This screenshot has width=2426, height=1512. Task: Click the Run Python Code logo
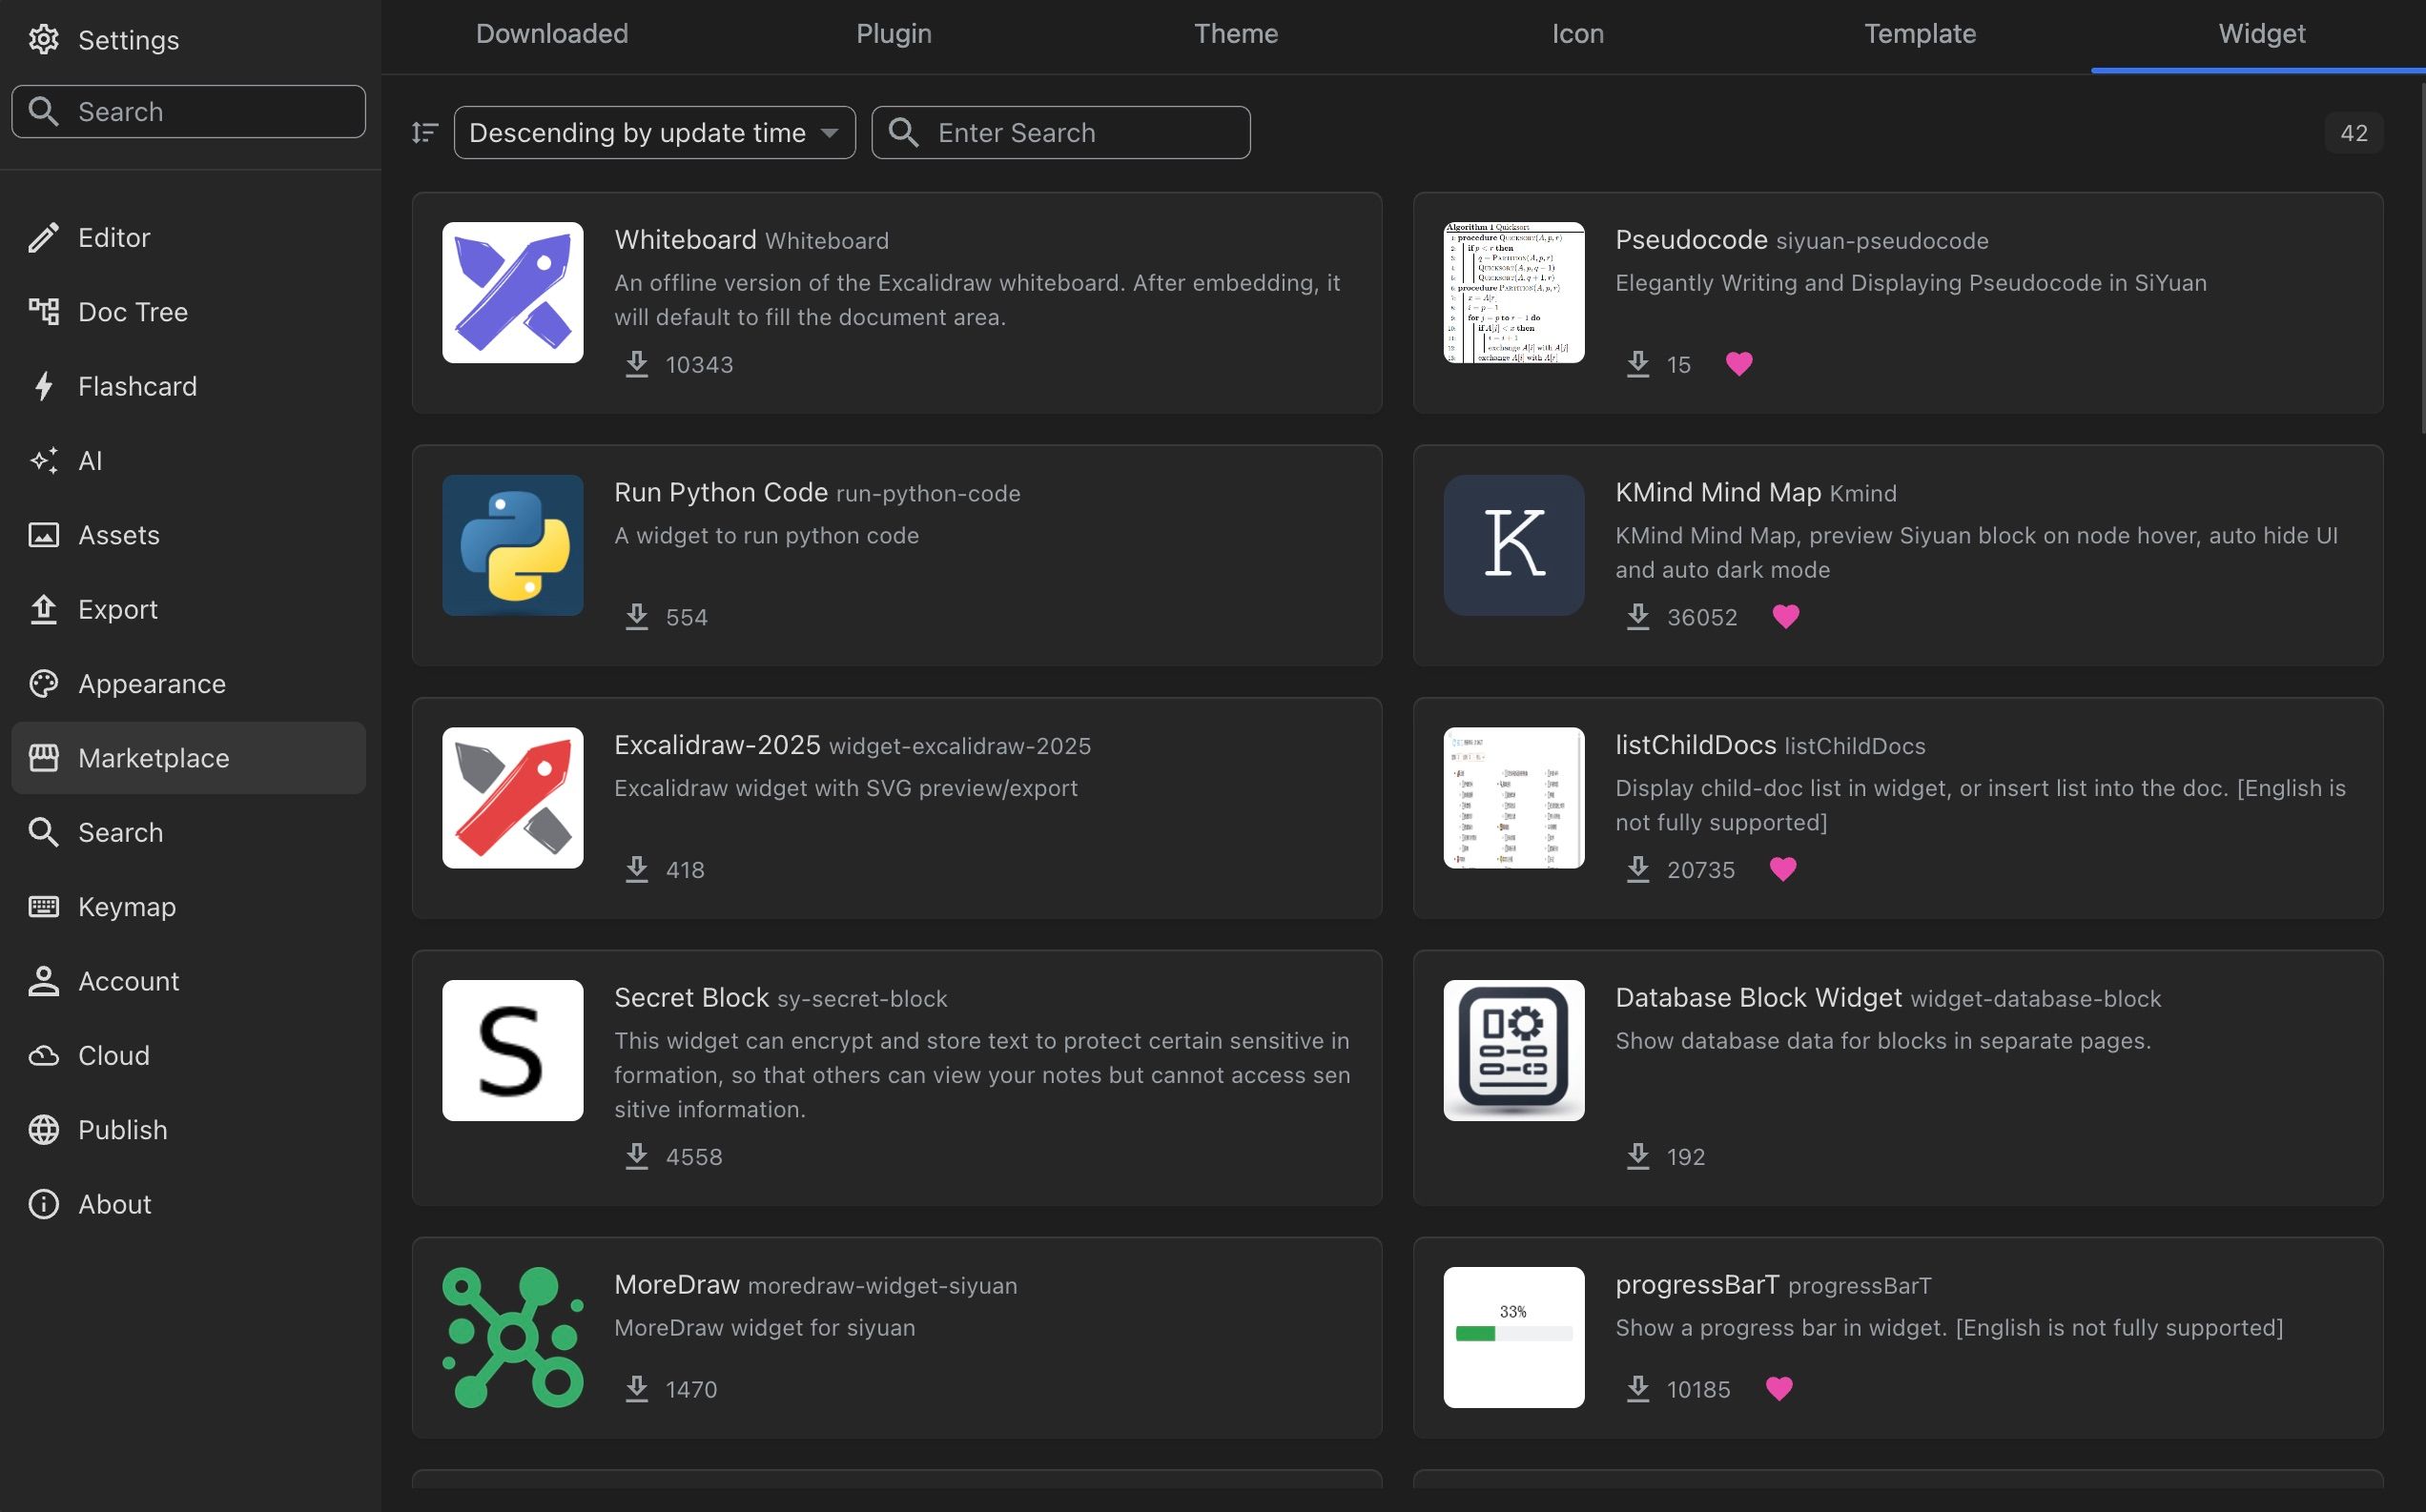[513, 545]
